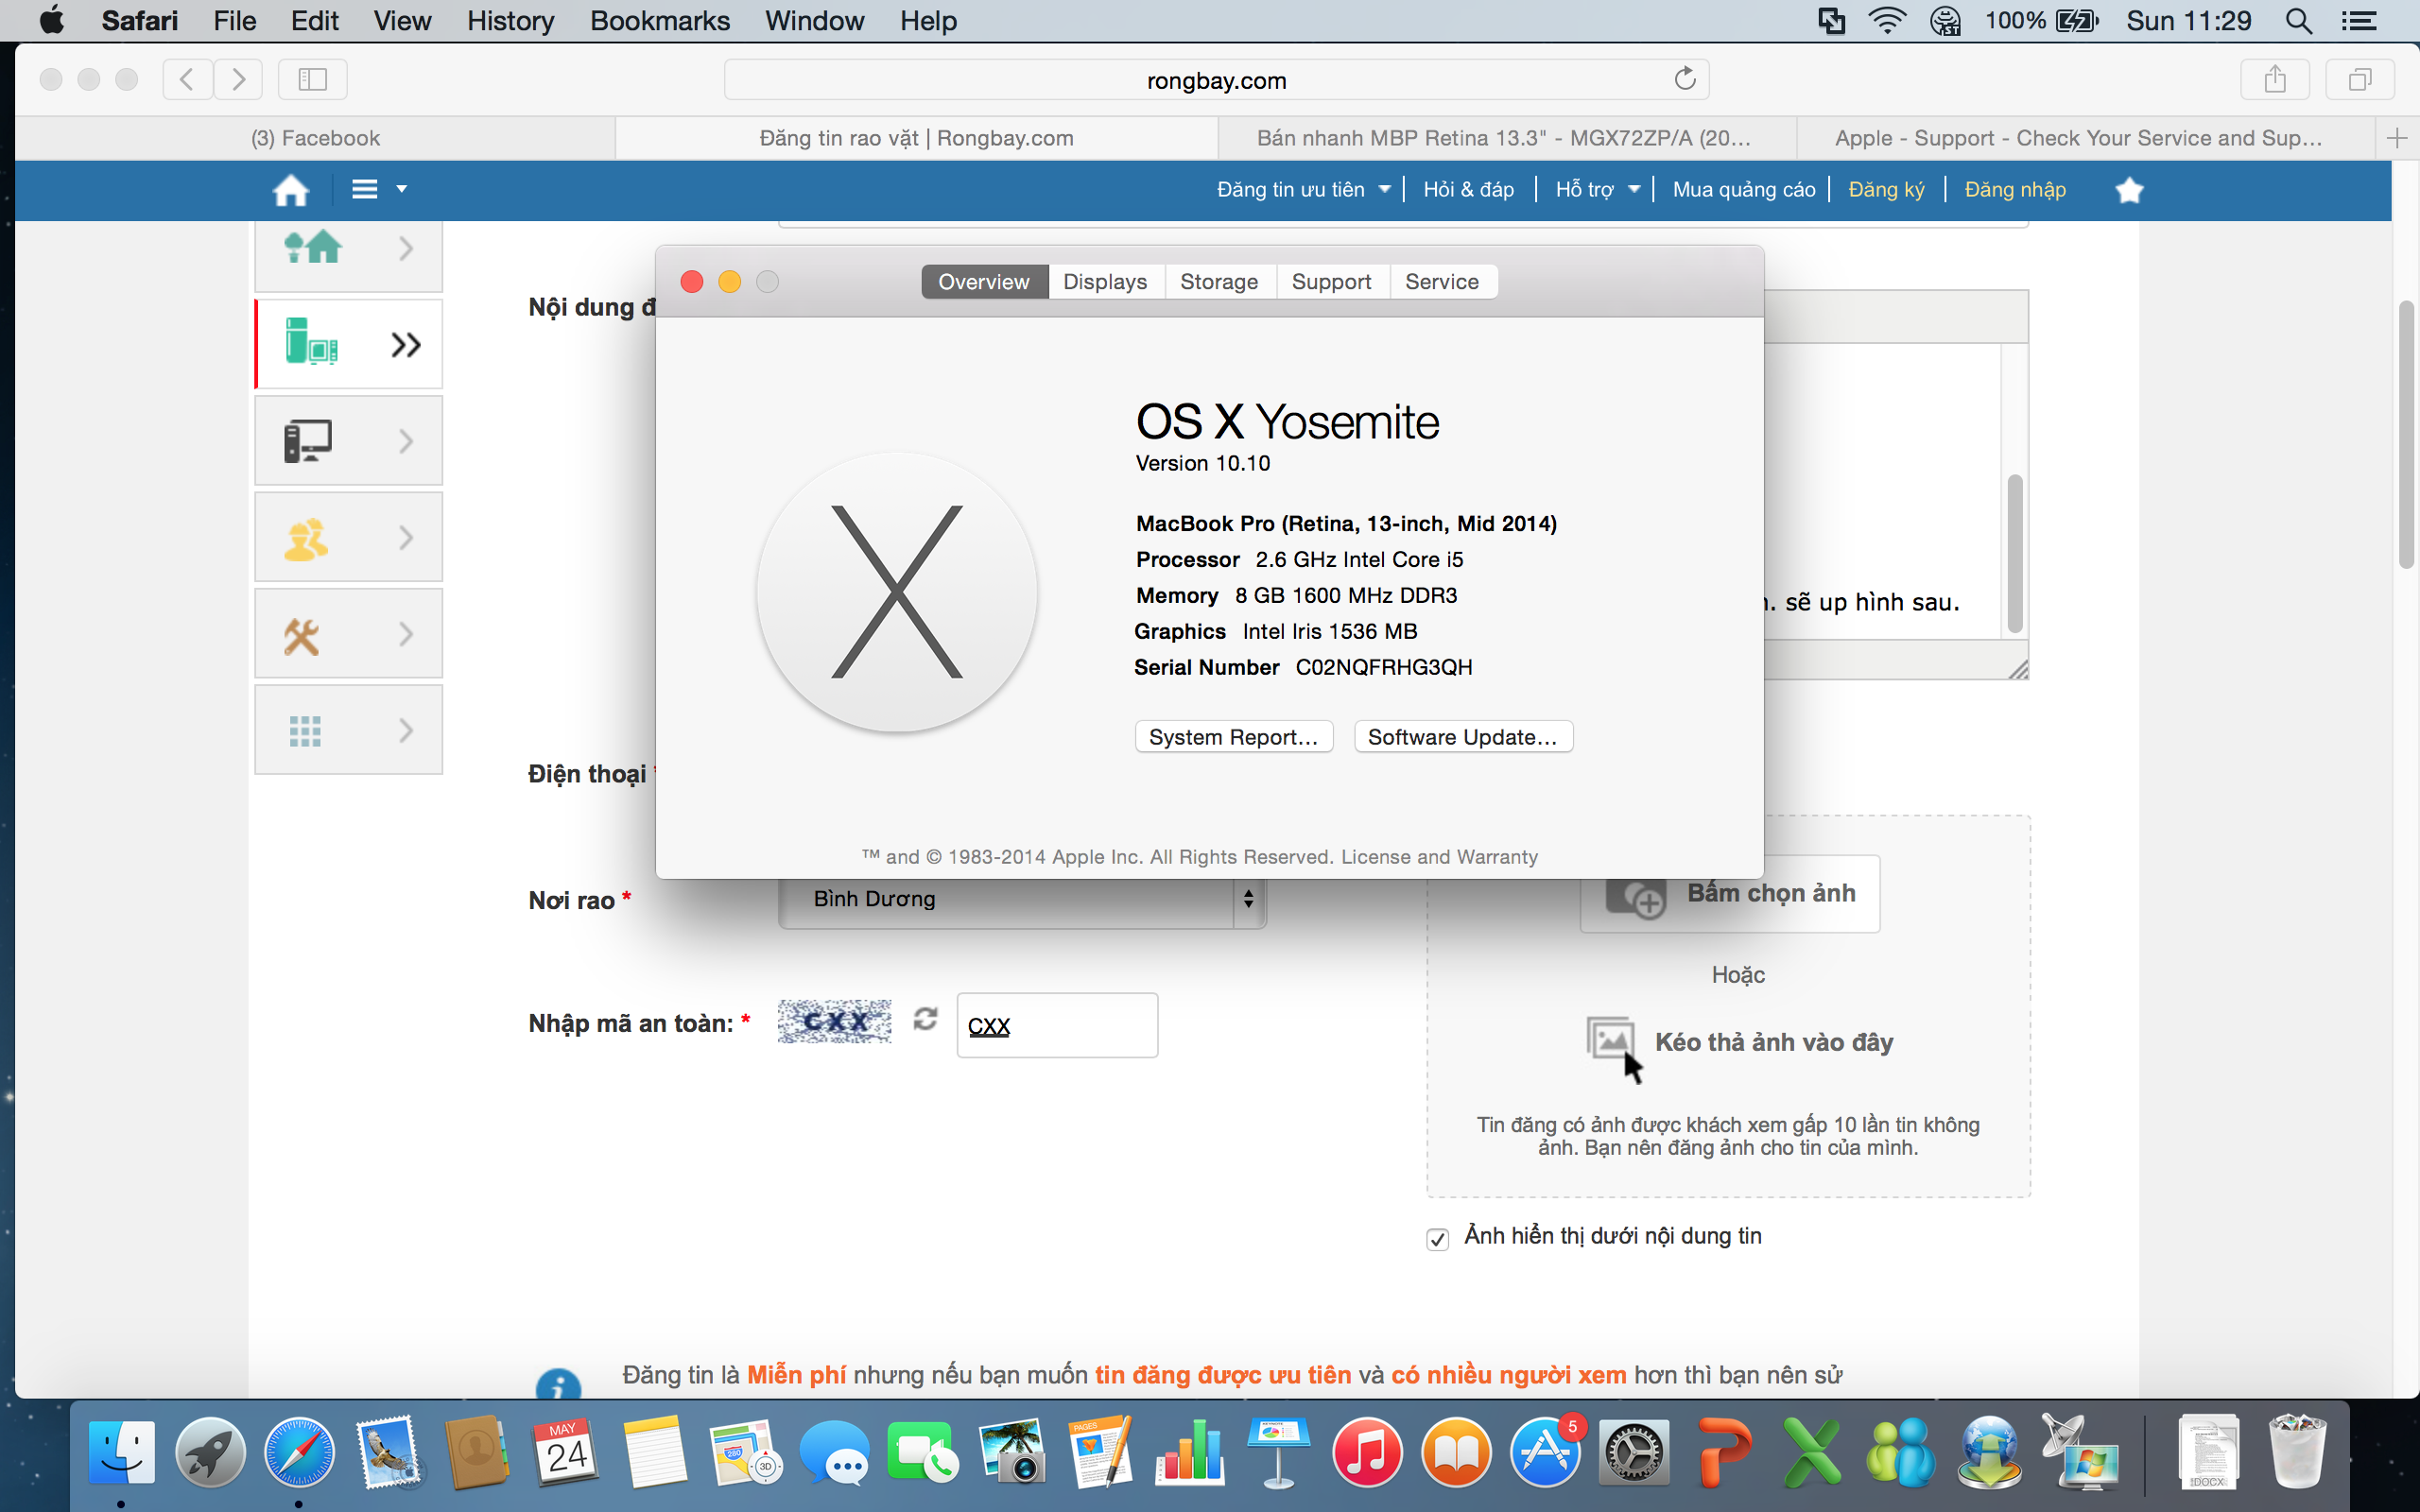Expand the real estate category chevron
The image size is (2420, 1512).
[x=406, y=248]
